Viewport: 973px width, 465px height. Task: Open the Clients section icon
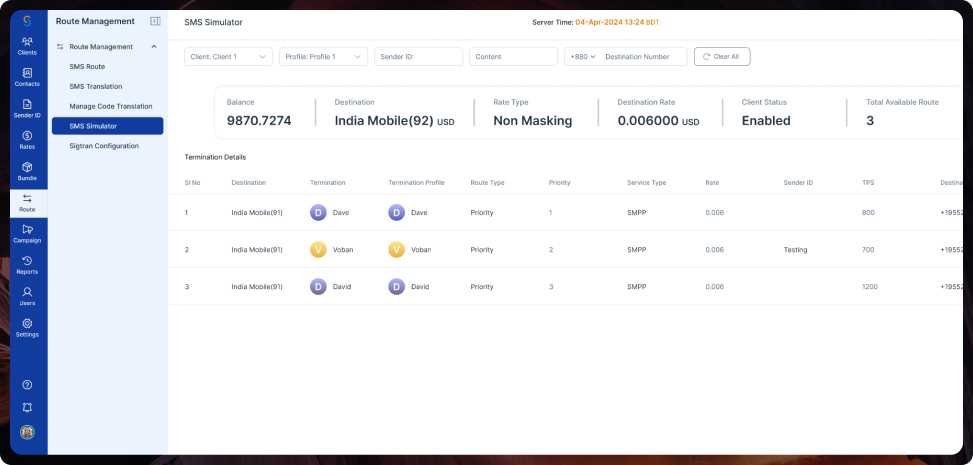27,42
